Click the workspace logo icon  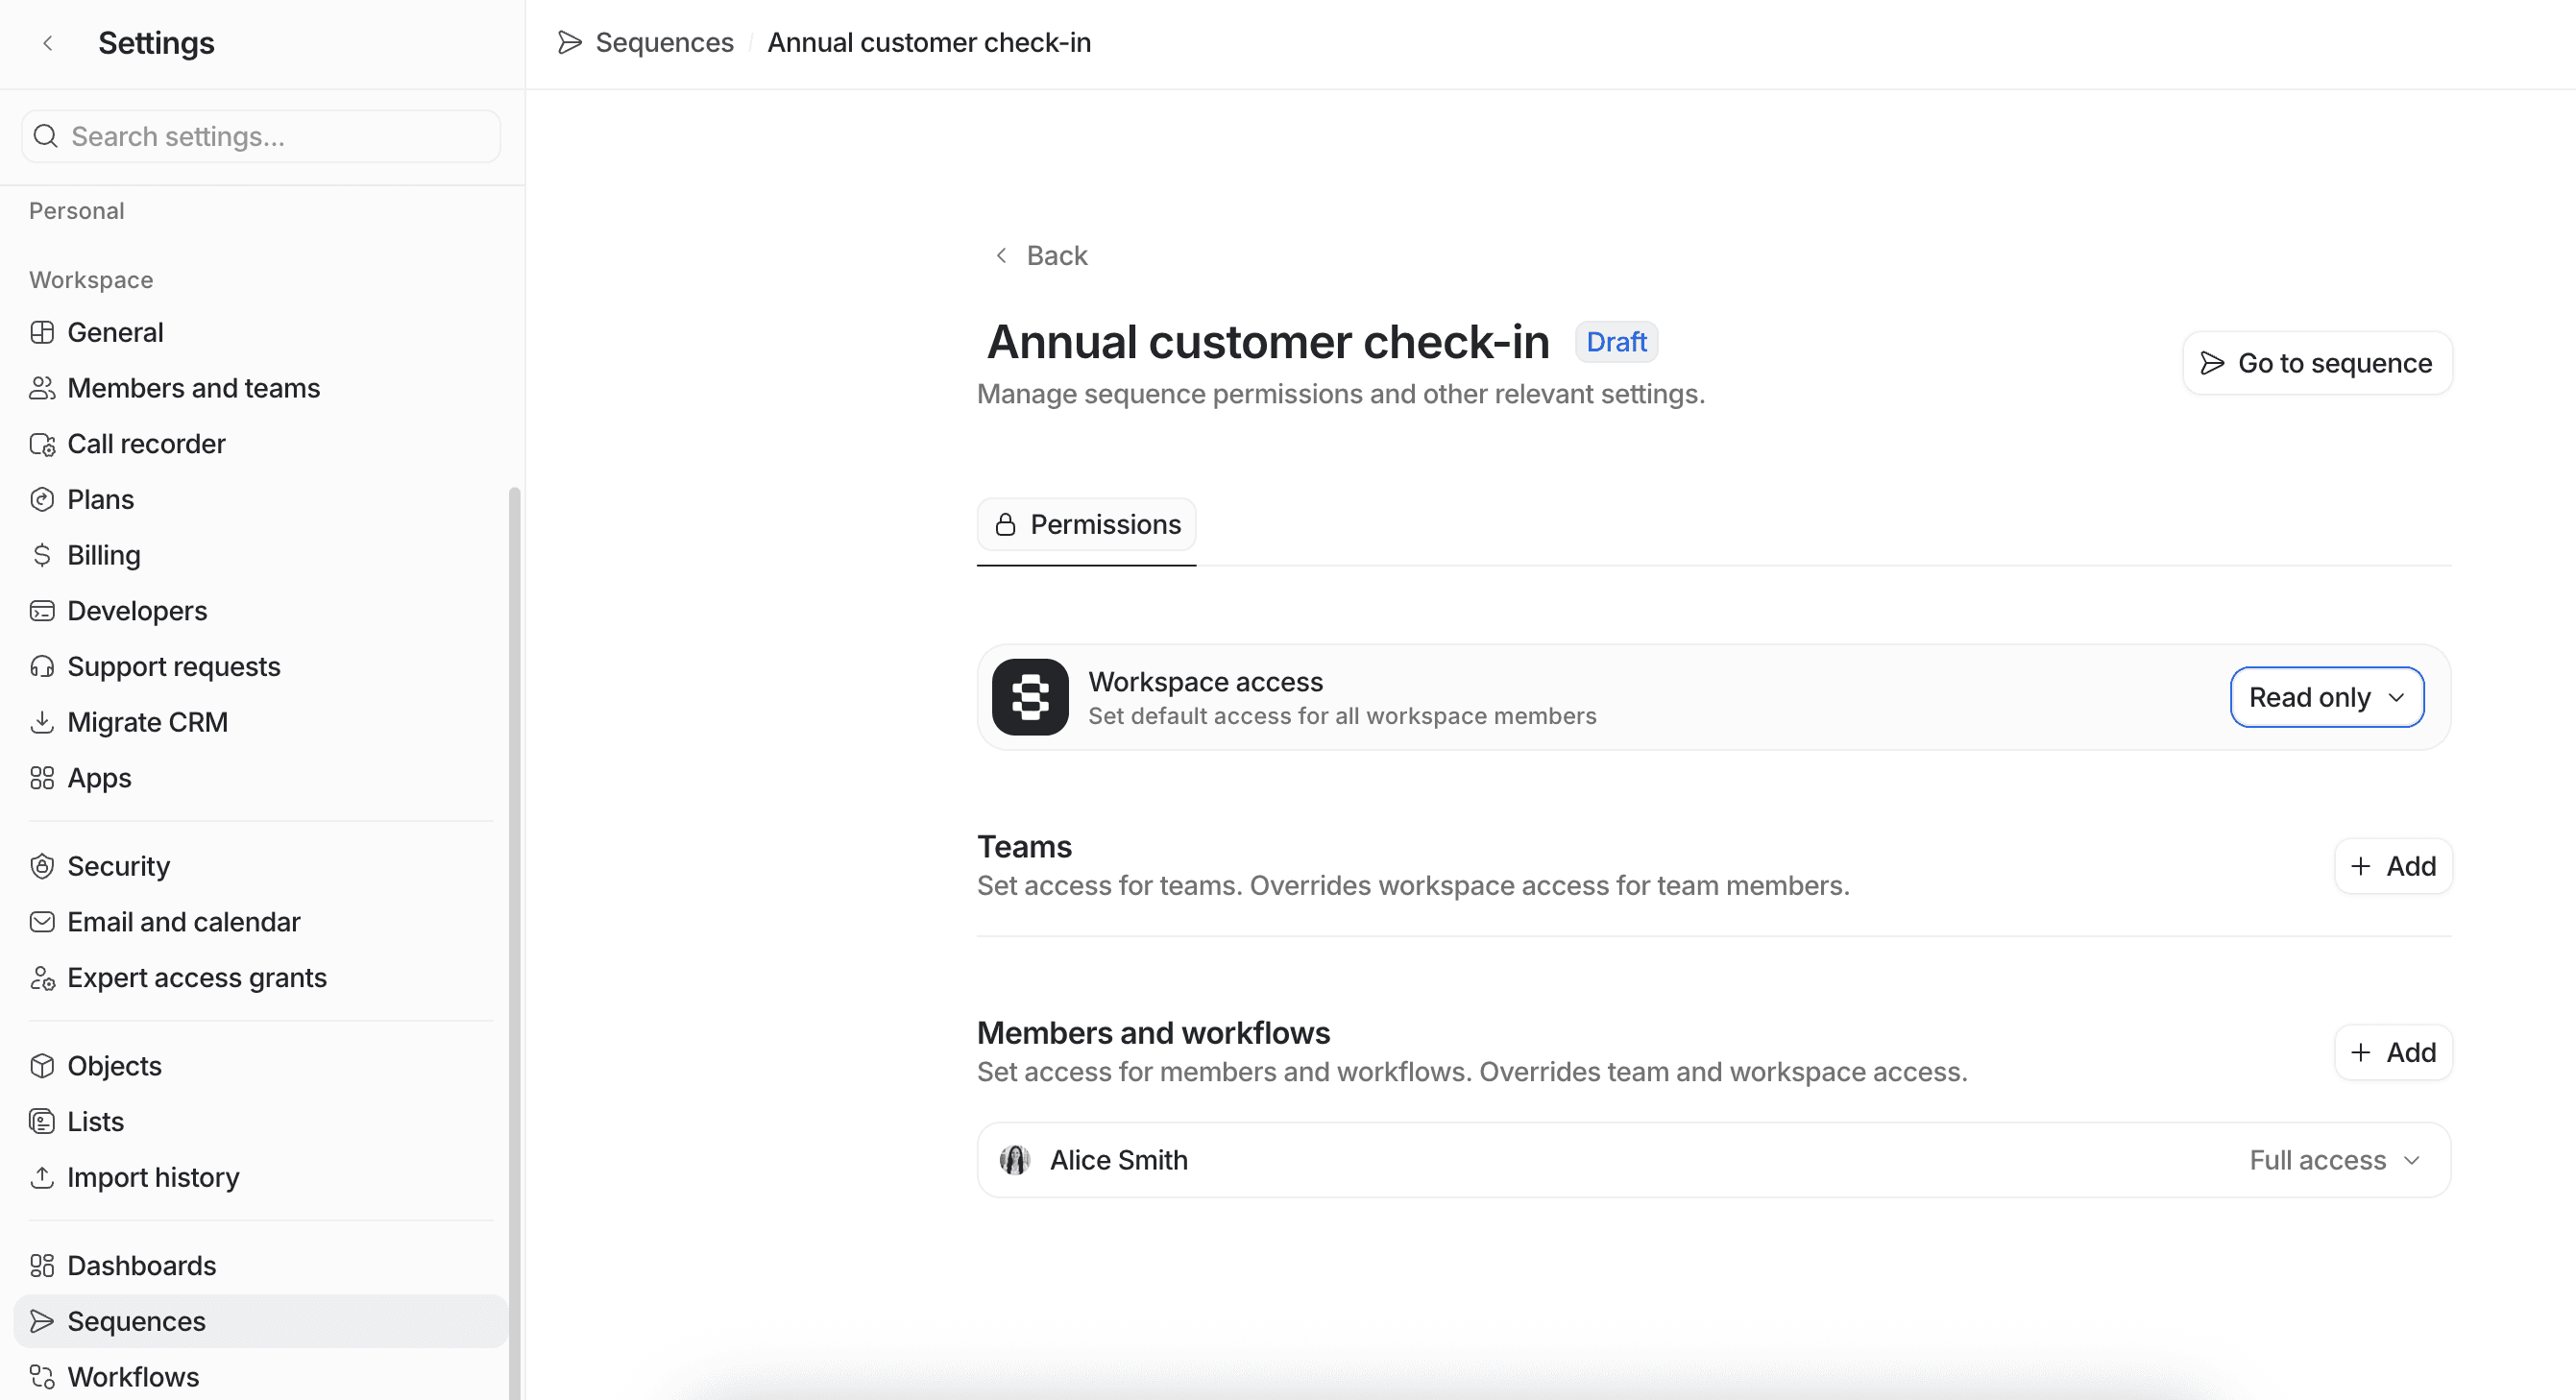tap(1030, 697)
